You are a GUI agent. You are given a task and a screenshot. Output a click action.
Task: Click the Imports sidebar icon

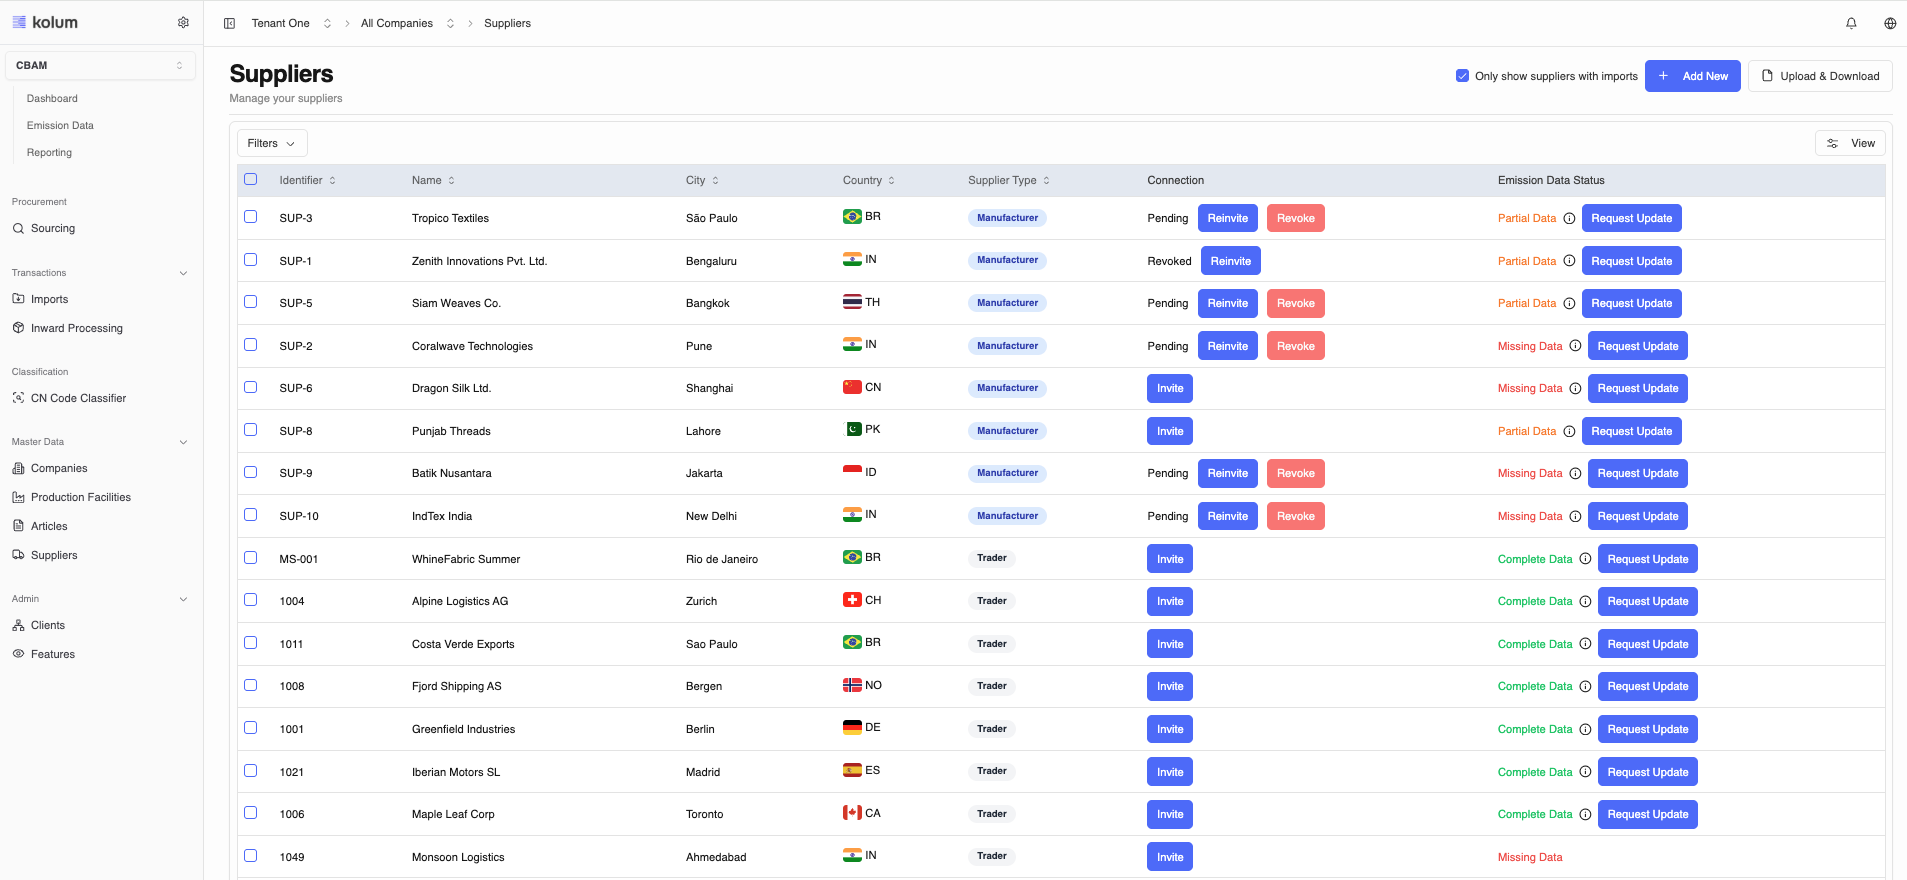click(x=18, y=299)
